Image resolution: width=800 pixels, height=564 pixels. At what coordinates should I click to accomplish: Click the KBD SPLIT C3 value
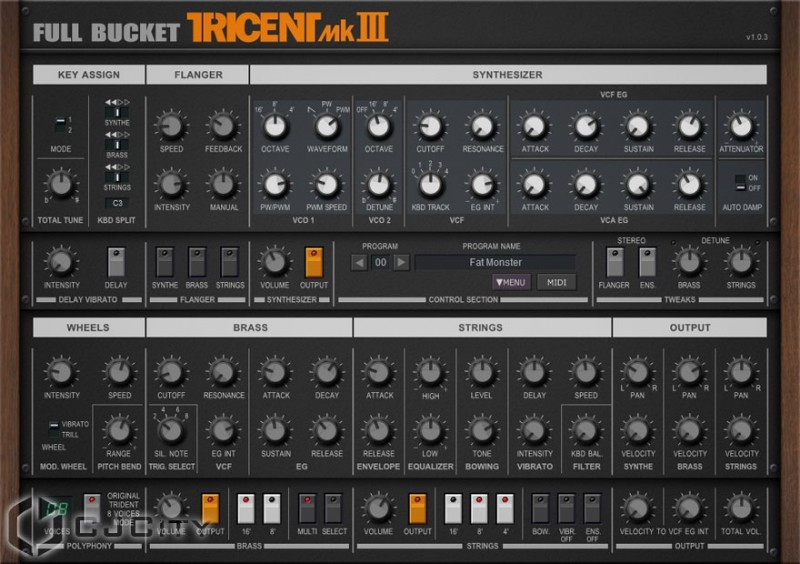click(117, 203)
